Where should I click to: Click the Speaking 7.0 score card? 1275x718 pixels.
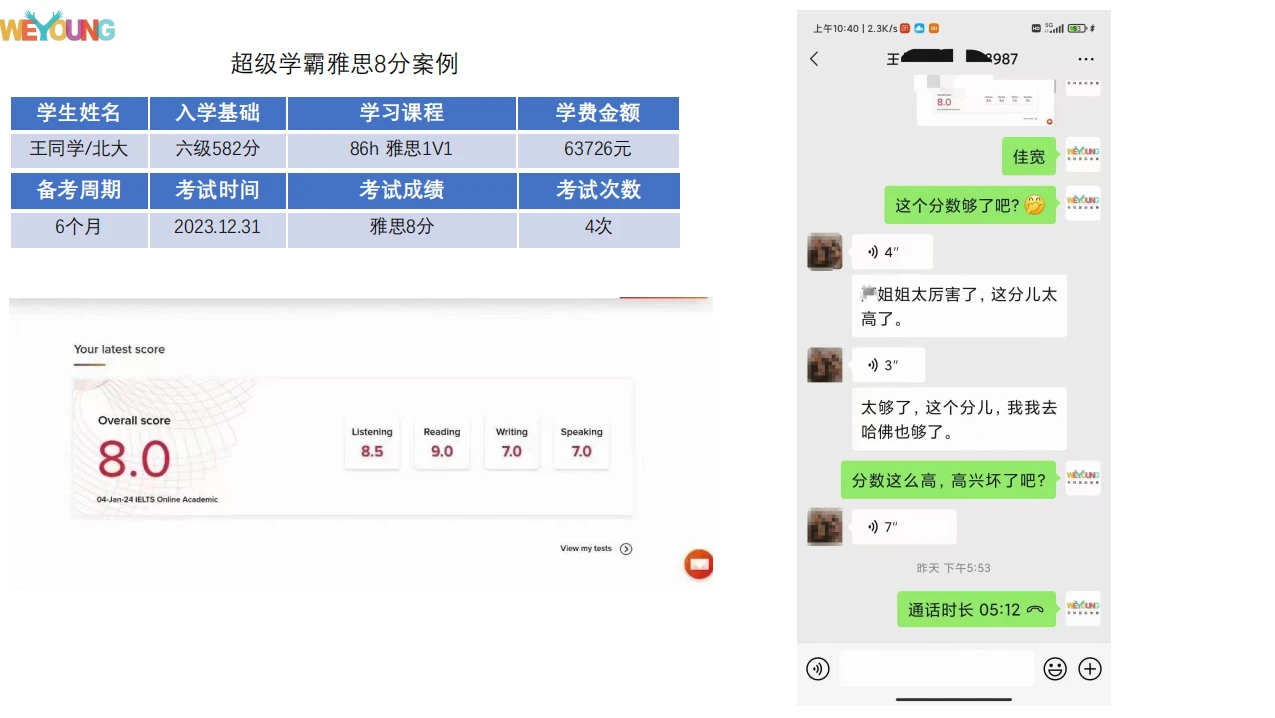point(582,443)
